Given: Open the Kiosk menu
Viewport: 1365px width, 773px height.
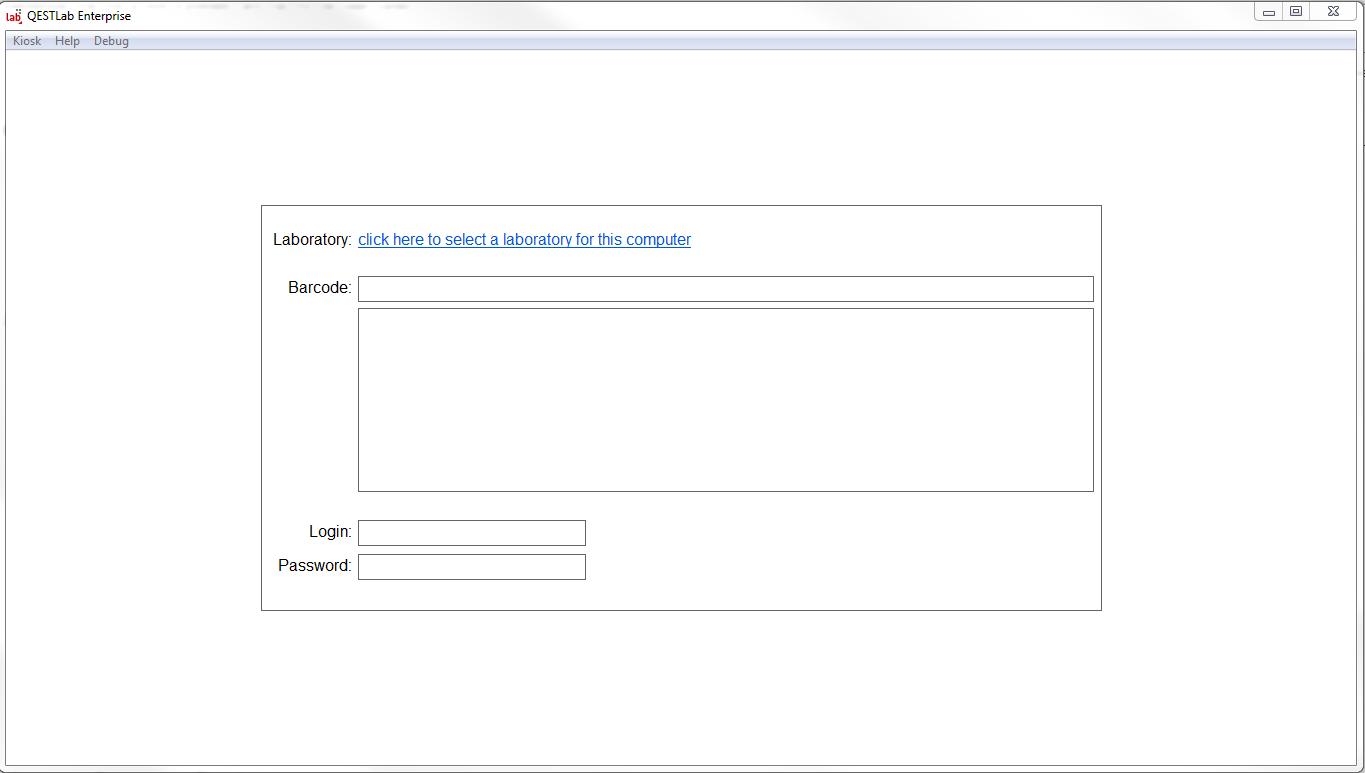Looking at the screenshot, I should (x=27, y=41).
